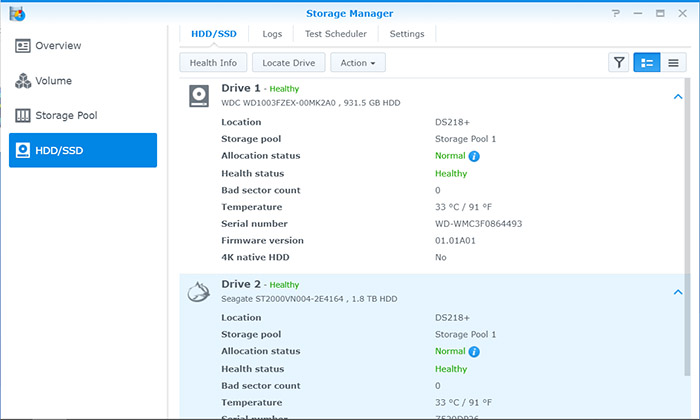
Task: Click Drive 1 allocation status info icon
Action: (474, 156)
